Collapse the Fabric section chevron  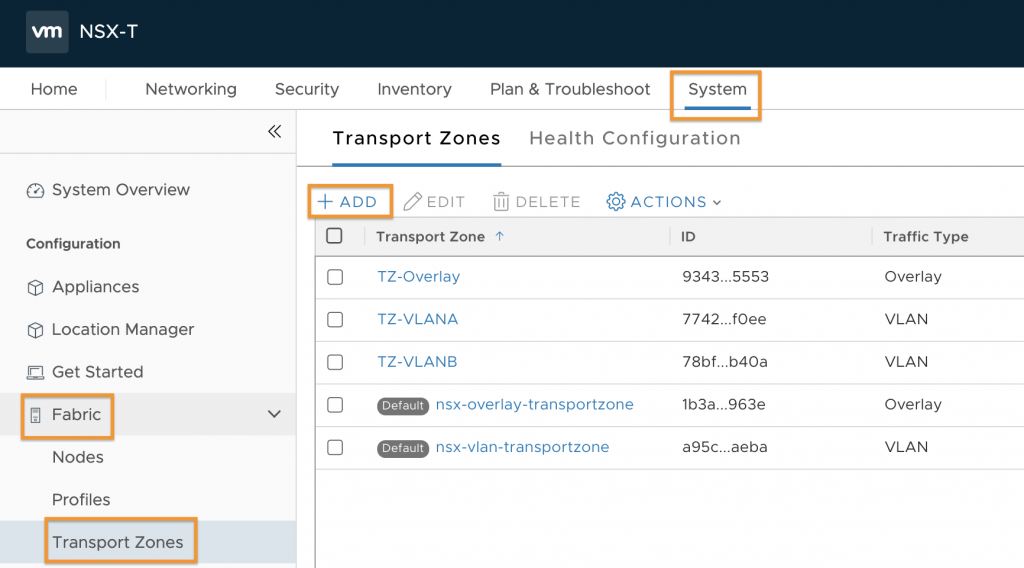274,414
